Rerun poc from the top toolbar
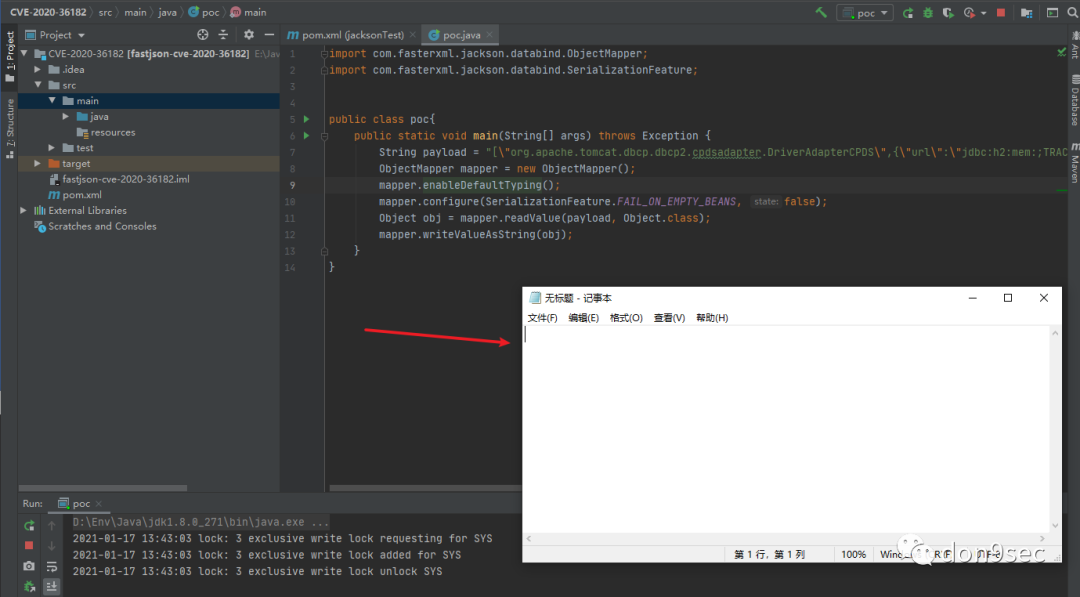Image resolution: width=1080 pixels, height=597 pixels. click(x=908, y=12)
